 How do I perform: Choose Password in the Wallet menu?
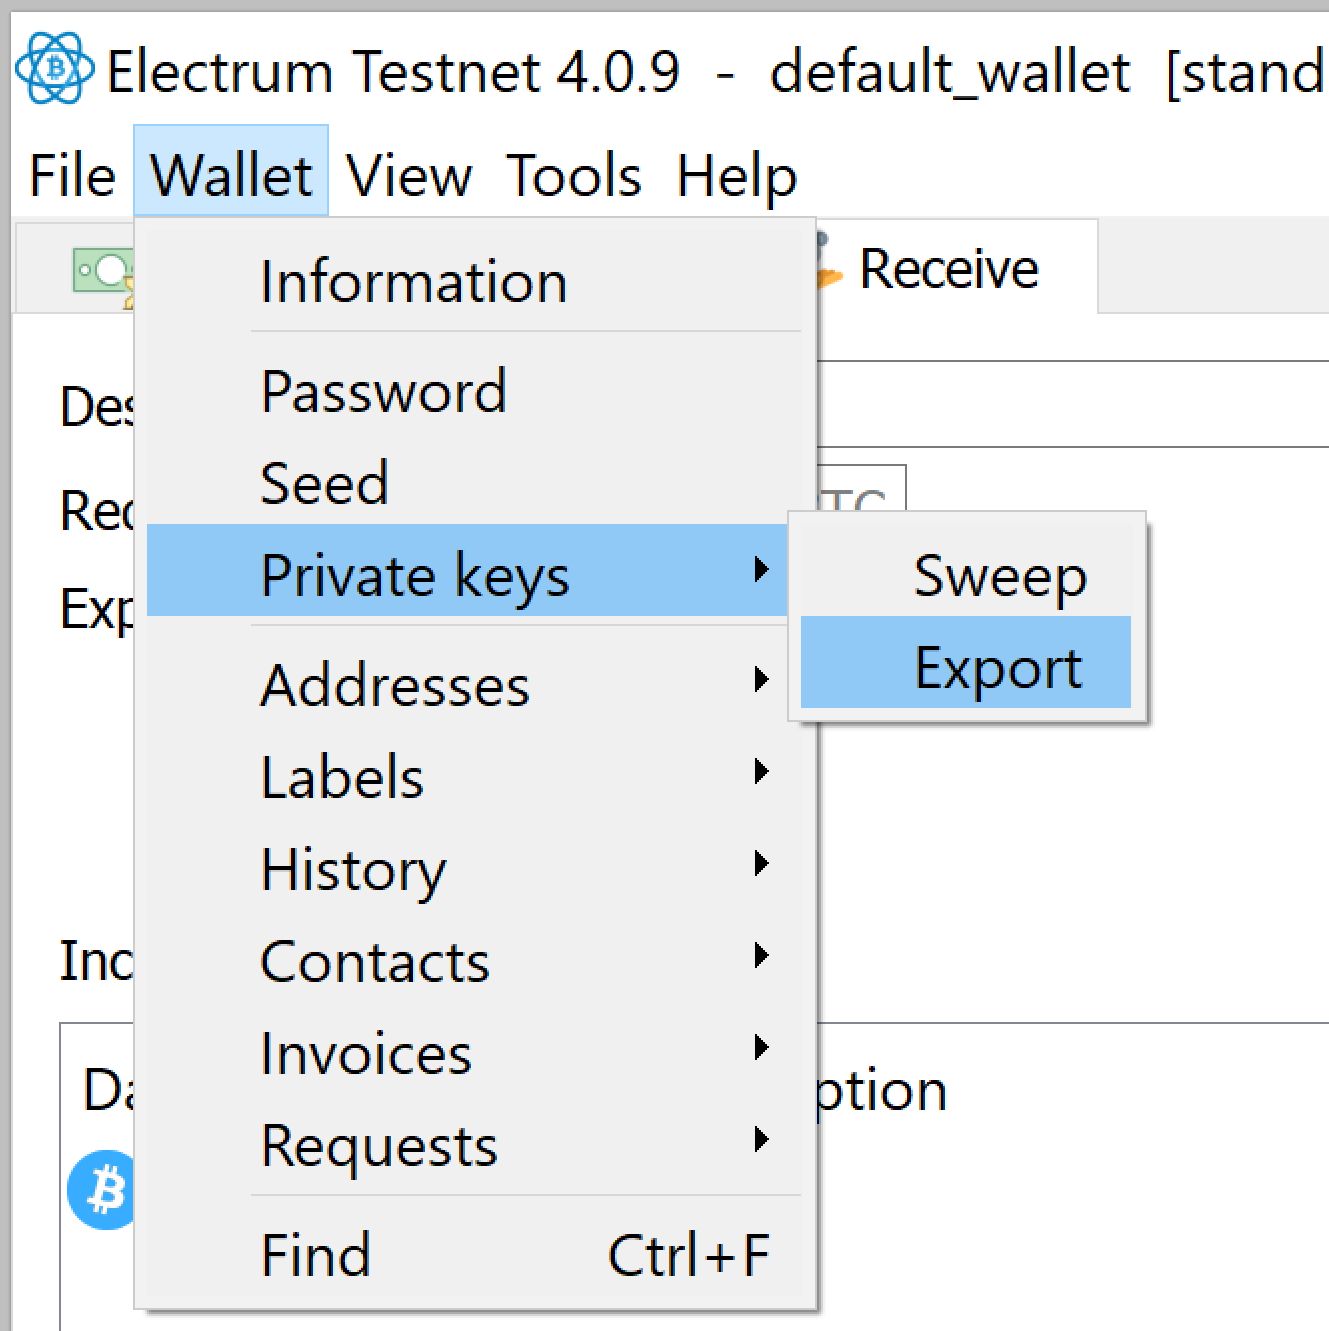click(x=475, y=391)
